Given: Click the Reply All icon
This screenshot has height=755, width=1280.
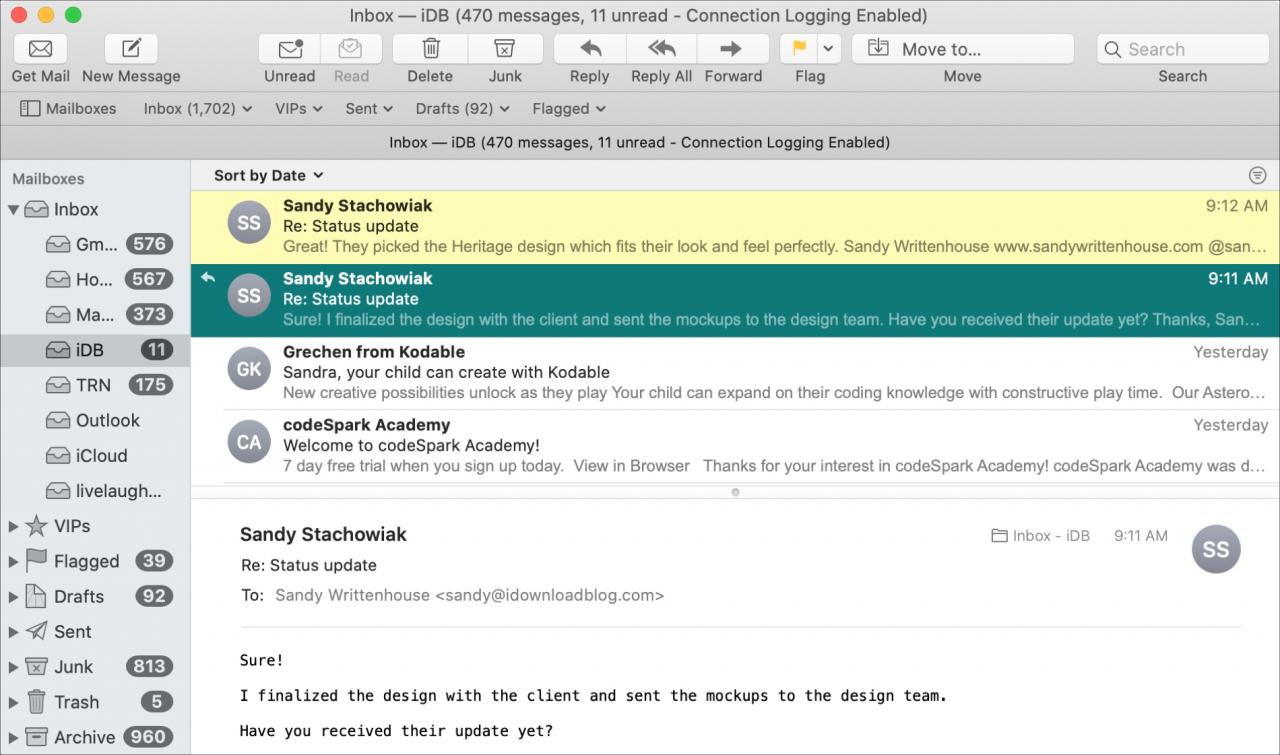Looking at the screenshot, I should [x=662, y=49].
